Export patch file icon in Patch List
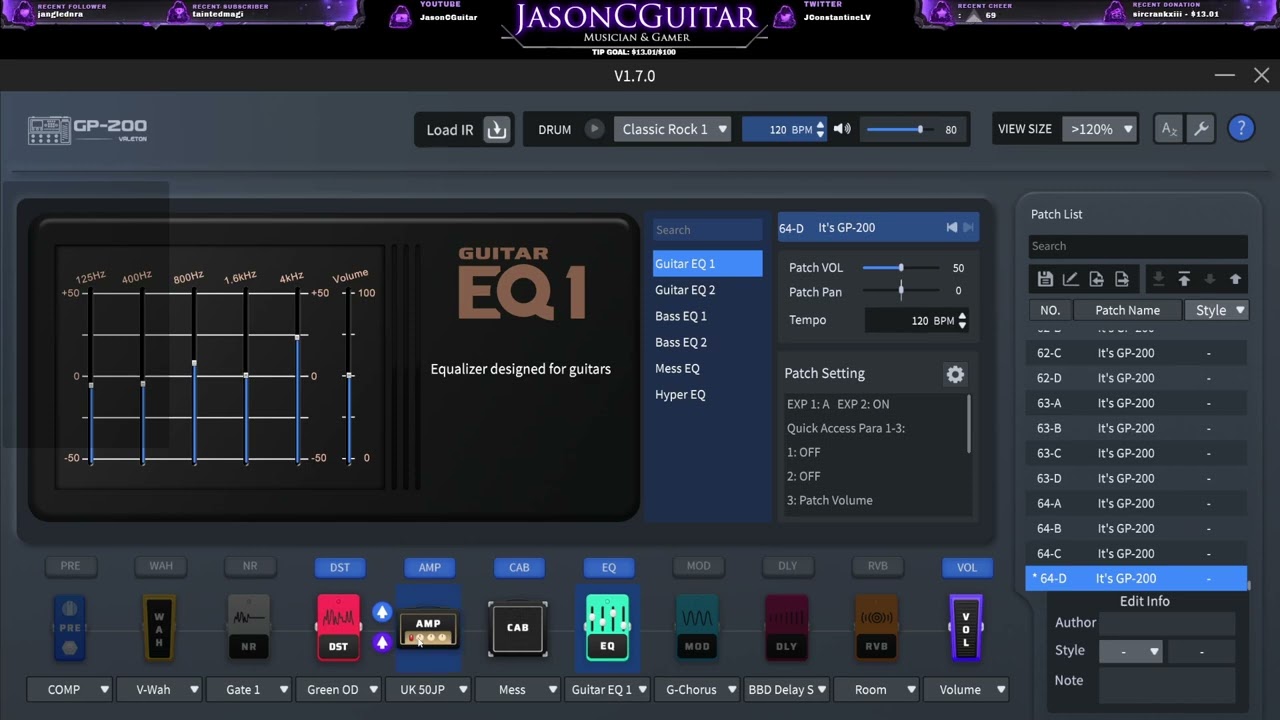1280x720 pixels. [1121, 279]
